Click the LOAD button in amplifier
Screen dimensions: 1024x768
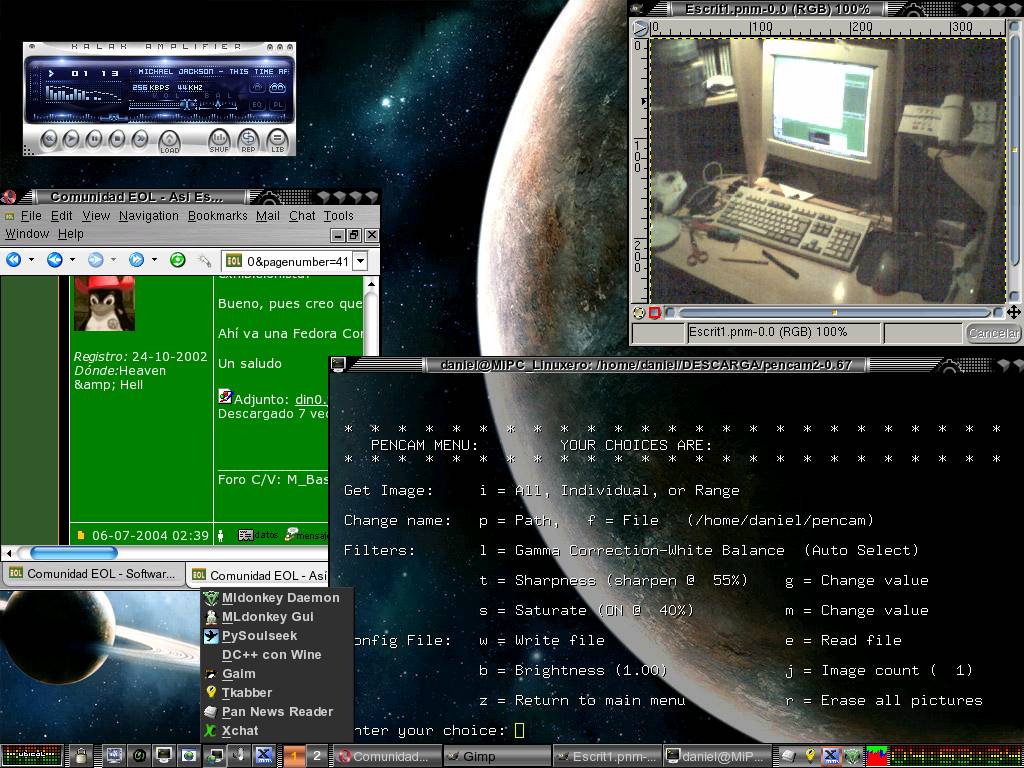pyautogui.click(x=169, y=141)
